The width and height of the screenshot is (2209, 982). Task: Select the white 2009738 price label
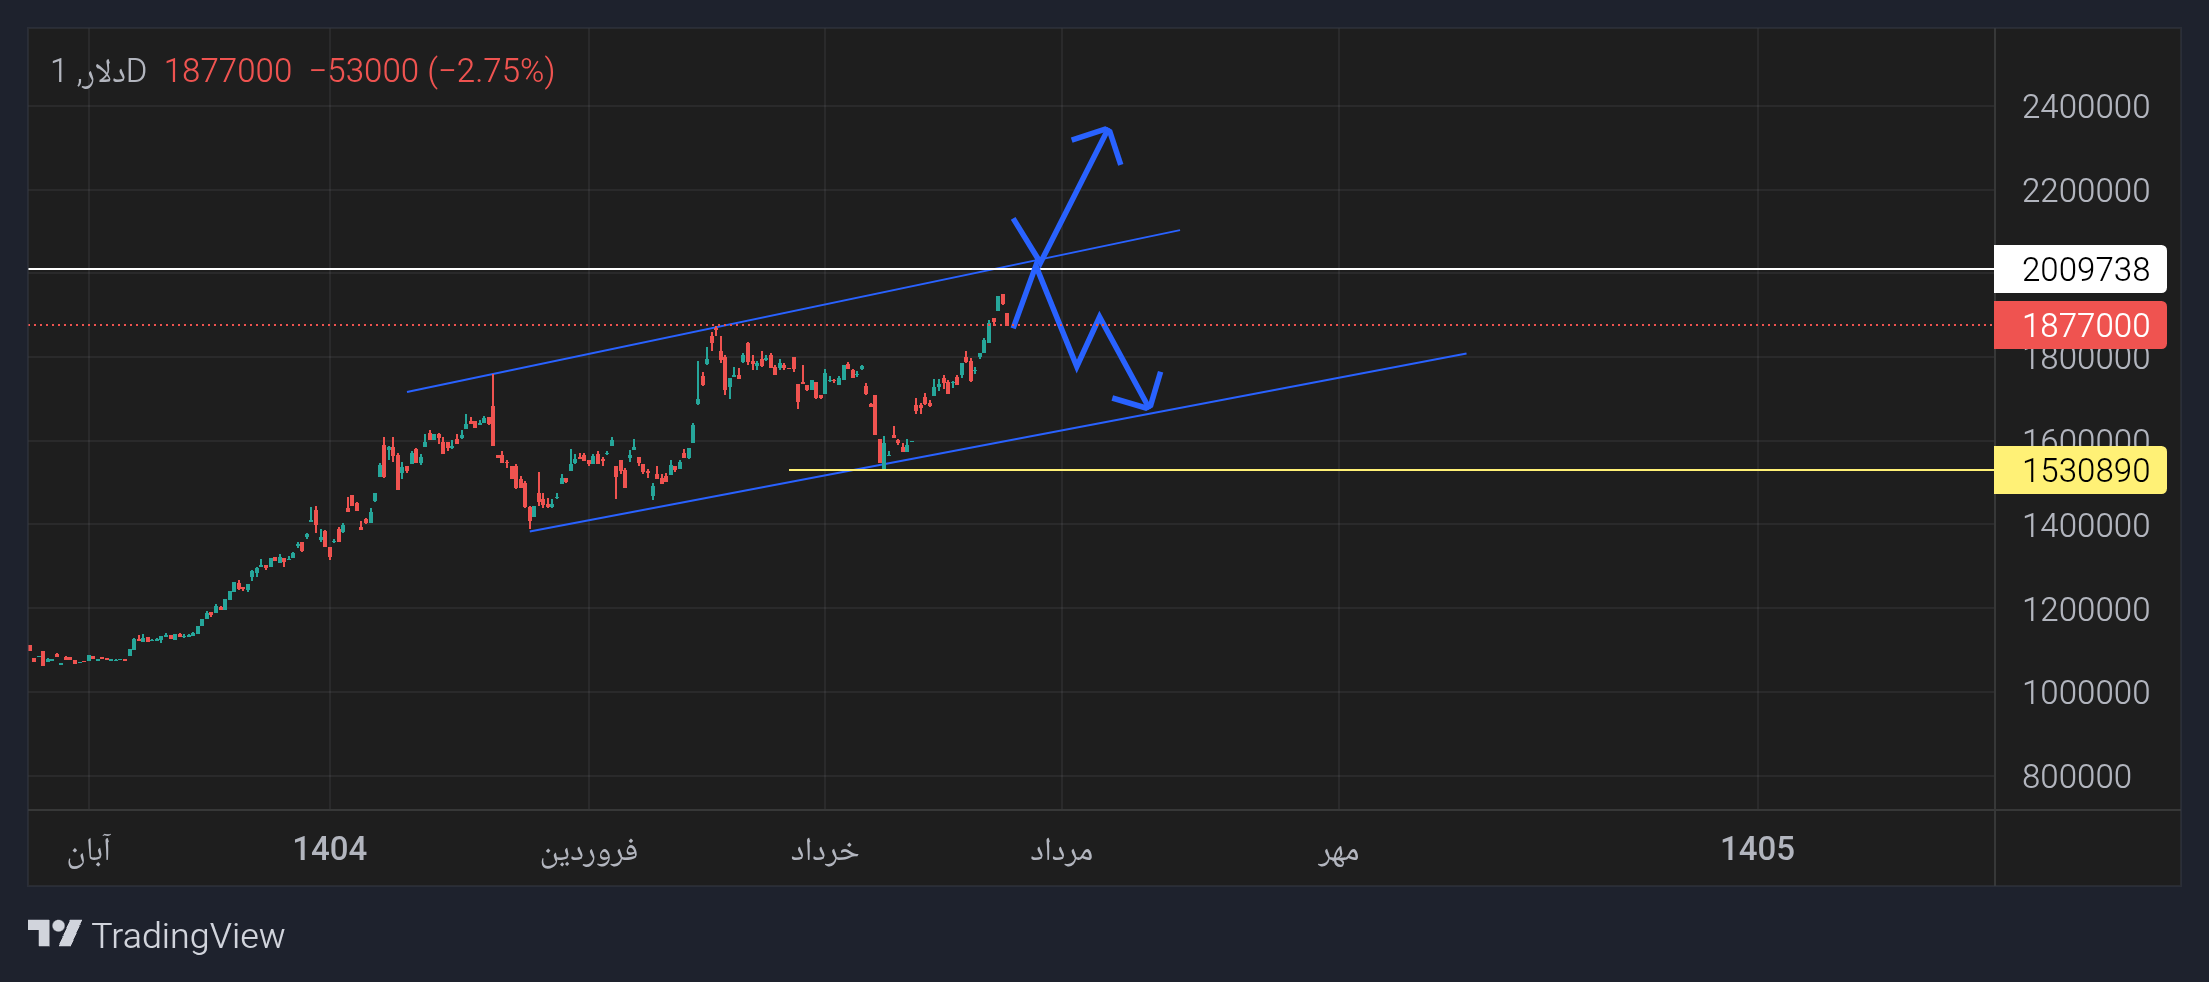(2080, 269)
